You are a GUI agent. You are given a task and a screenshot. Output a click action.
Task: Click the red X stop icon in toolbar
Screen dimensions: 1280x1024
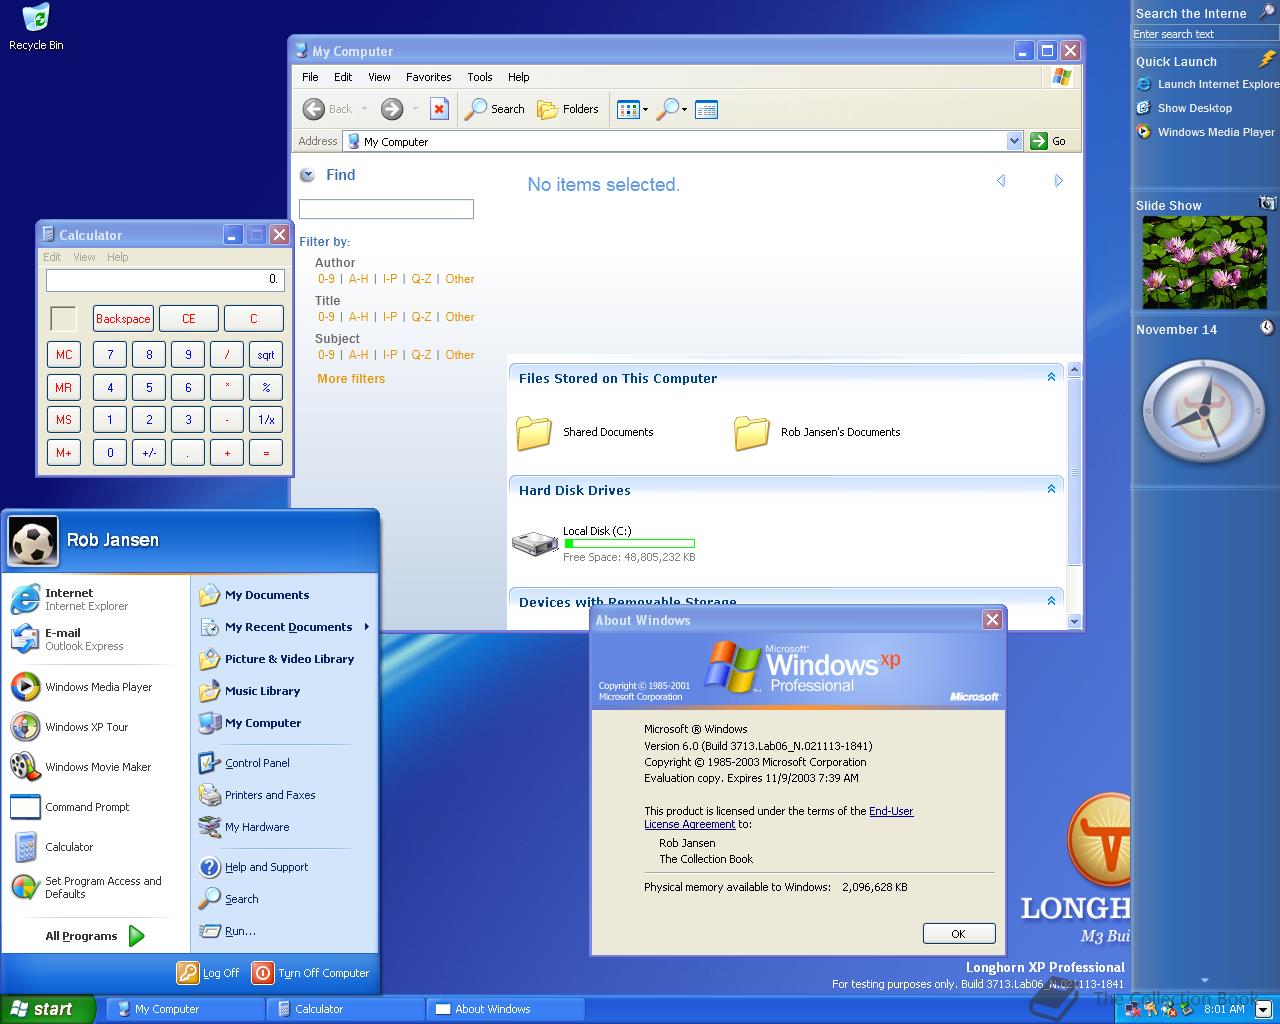[439, 109]
